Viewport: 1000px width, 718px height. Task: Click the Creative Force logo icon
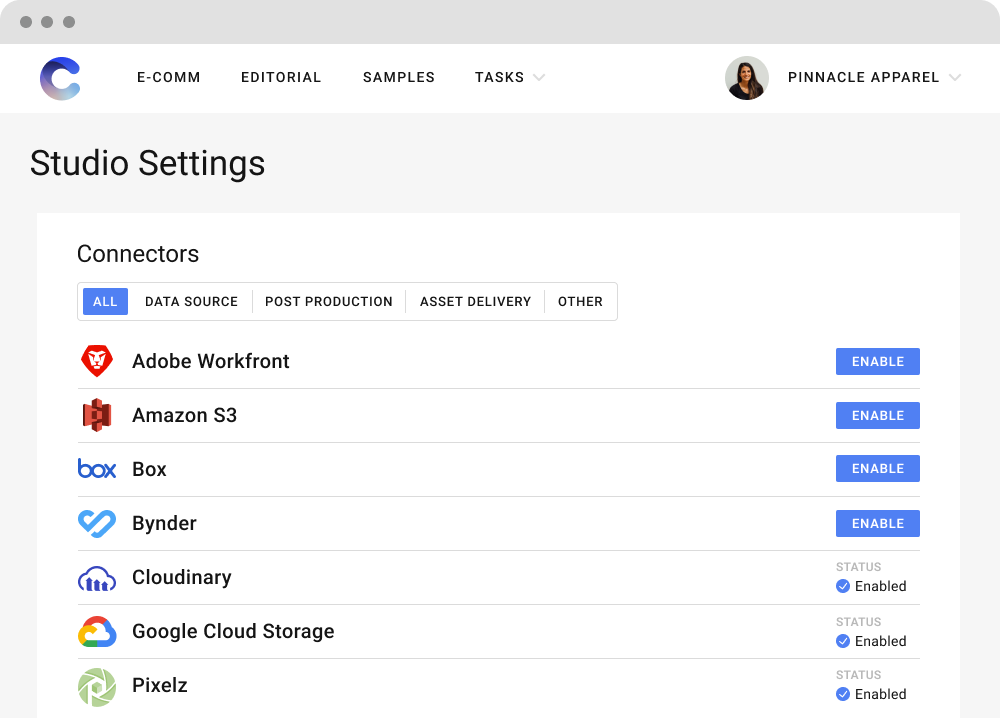(x=60, y=78)
